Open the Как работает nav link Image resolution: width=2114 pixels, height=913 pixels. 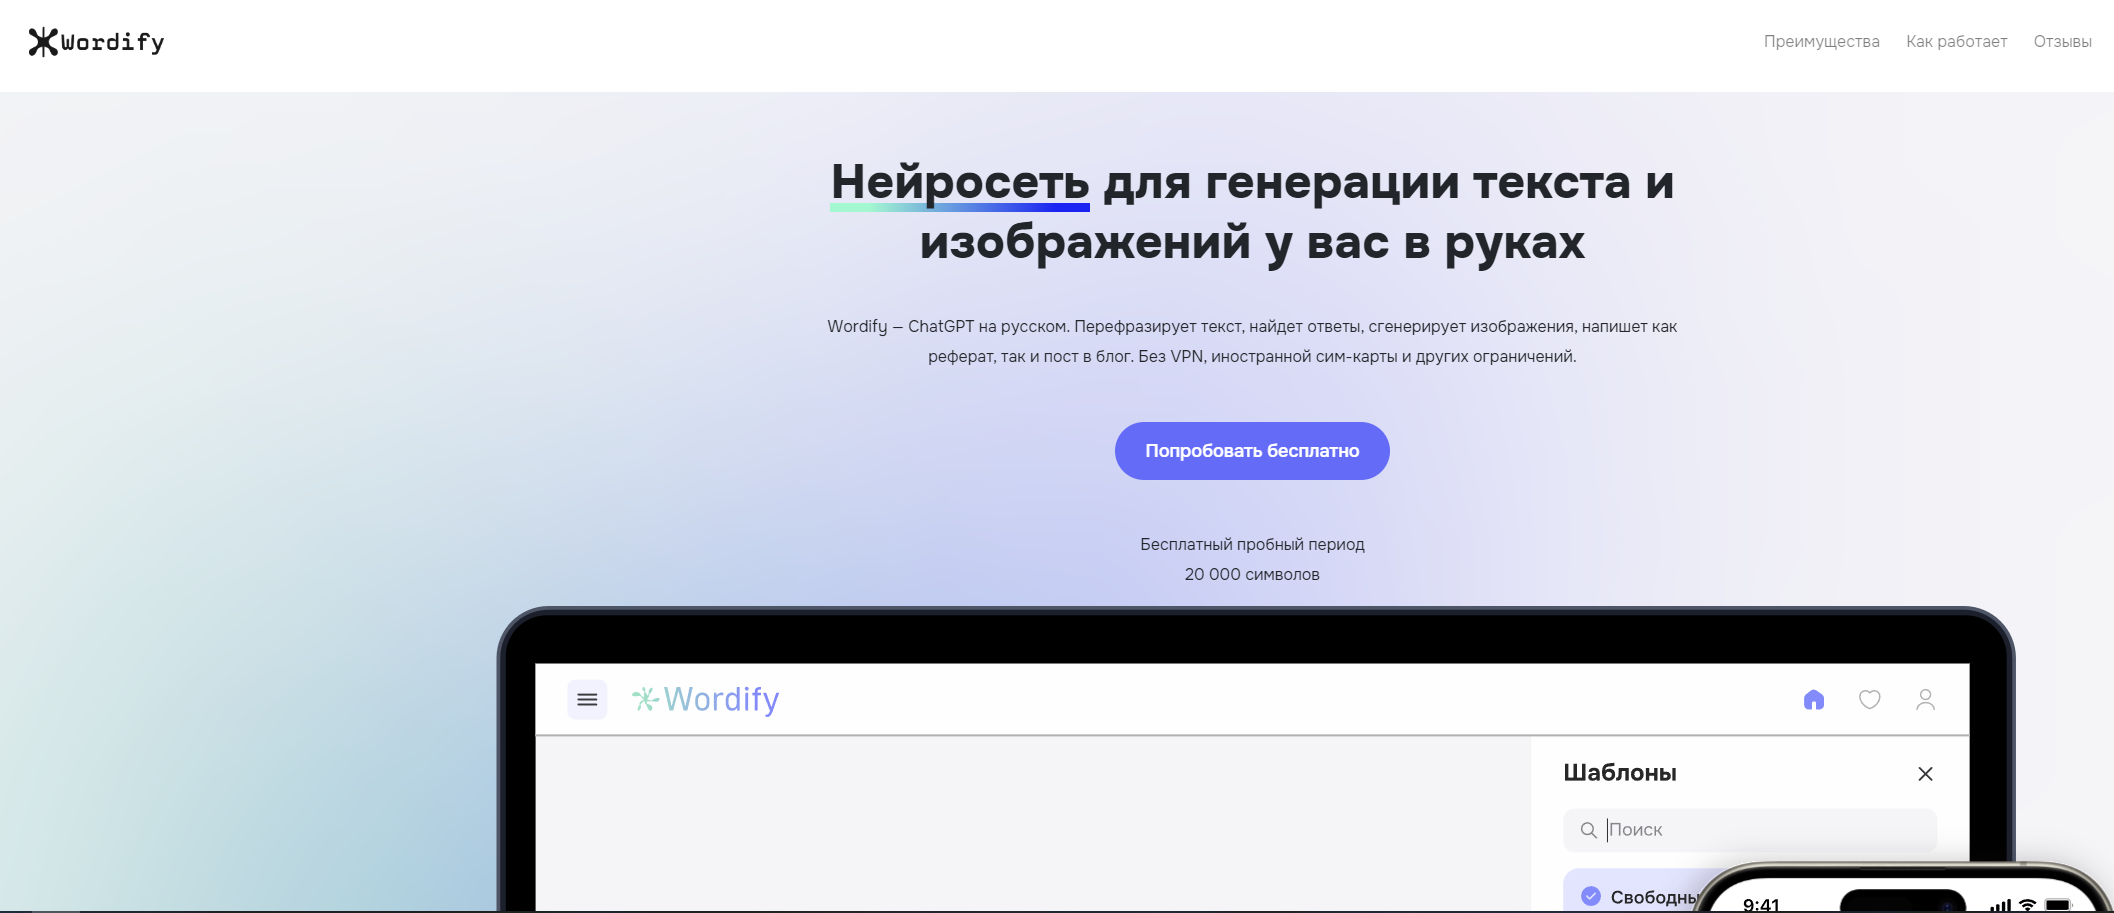[x=1956, y=42]
